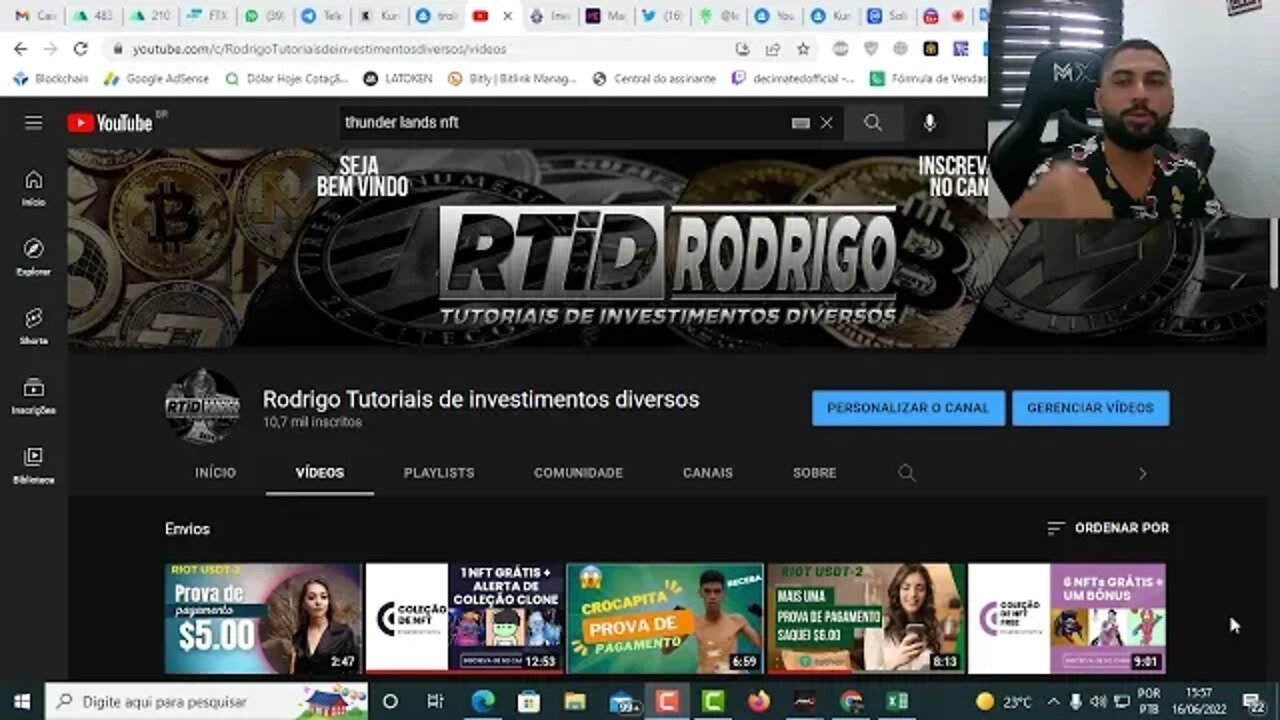
Task: Open Inscrições in the sidebar
Action: [x=34, y=396]
